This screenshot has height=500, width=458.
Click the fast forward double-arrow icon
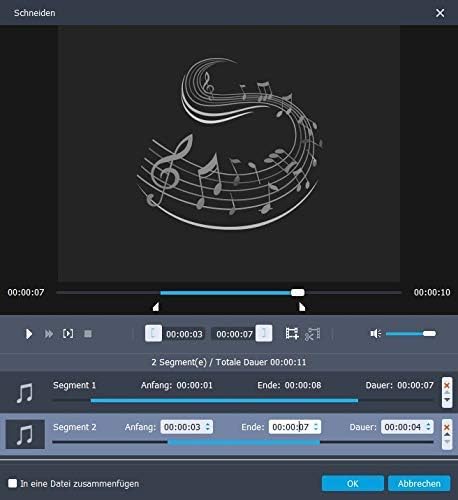pos(49,334)
